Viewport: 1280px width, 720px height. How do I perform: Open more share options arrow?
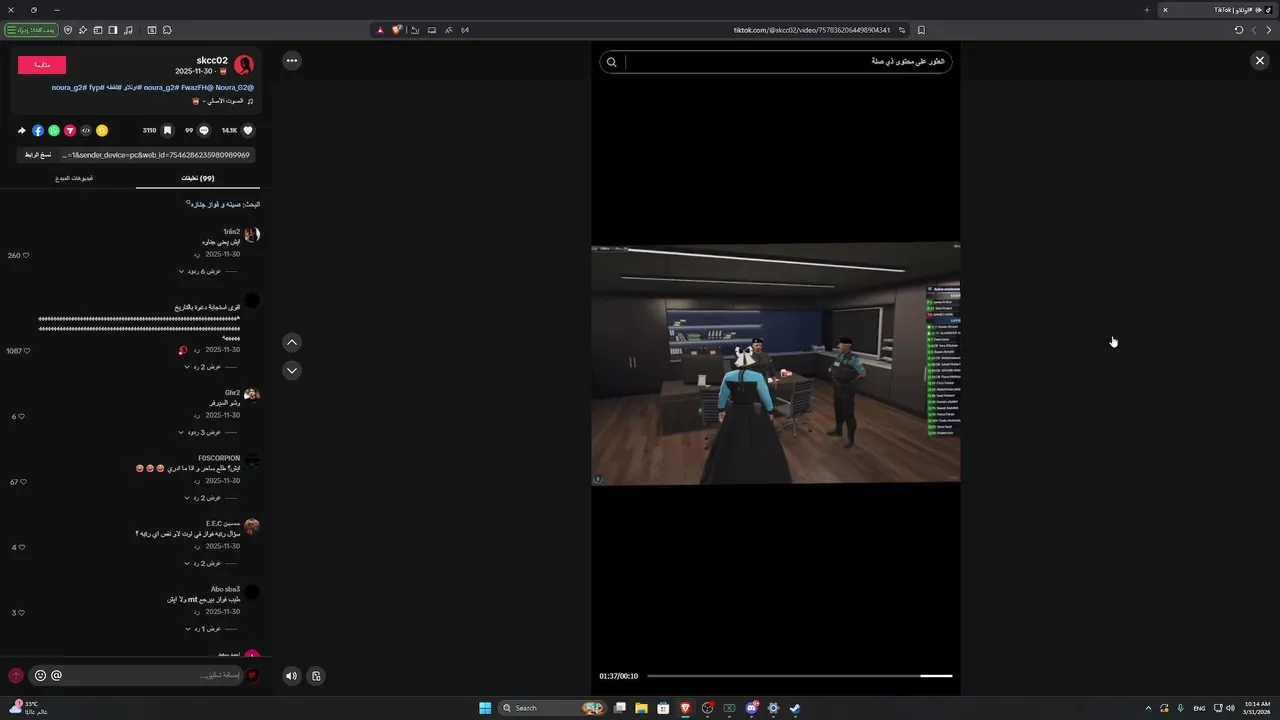click(21, 130)
